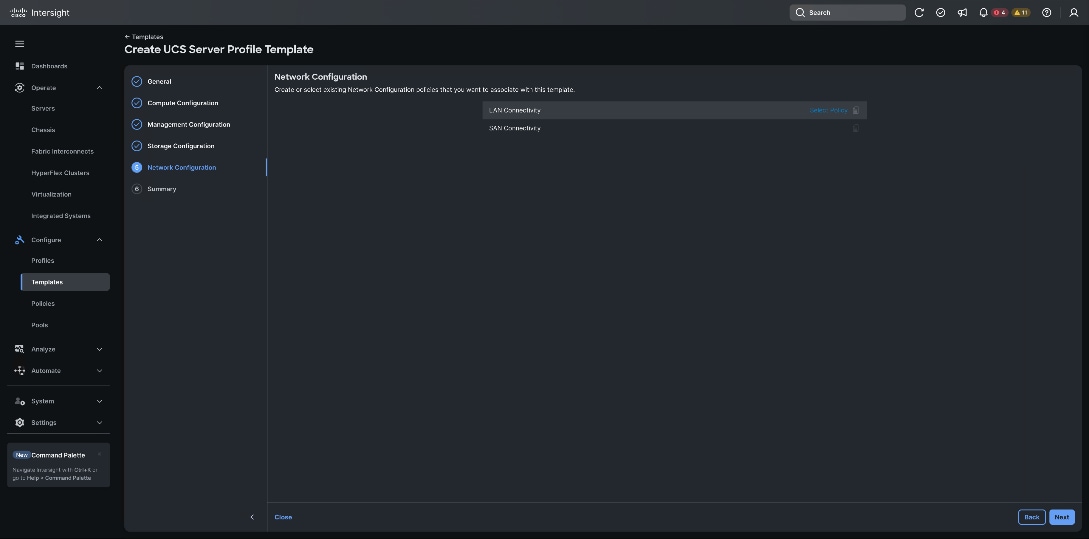Click the refresh icon in header

[x=919, y=13]
